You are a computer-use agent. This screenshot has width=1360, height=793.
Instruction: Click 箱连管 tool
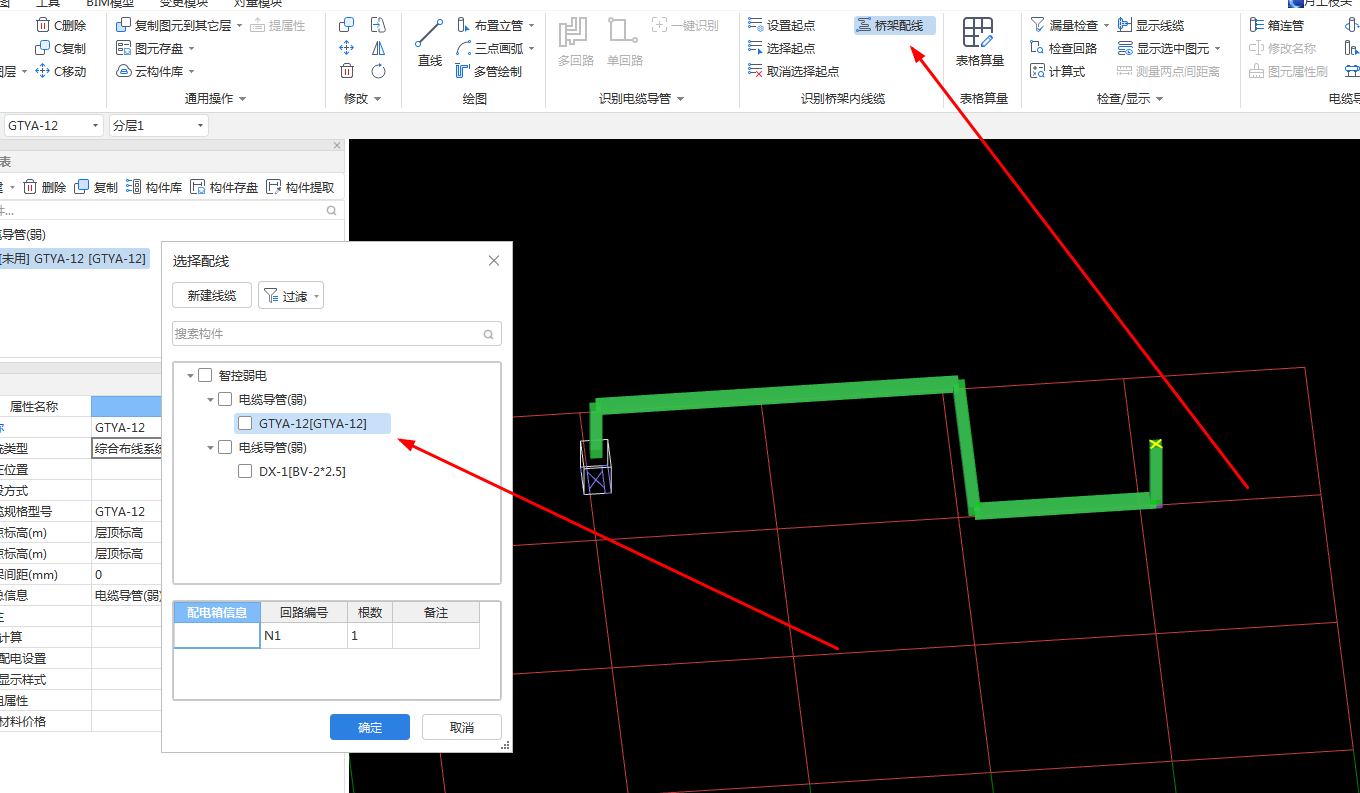(x=1277, y=25)
